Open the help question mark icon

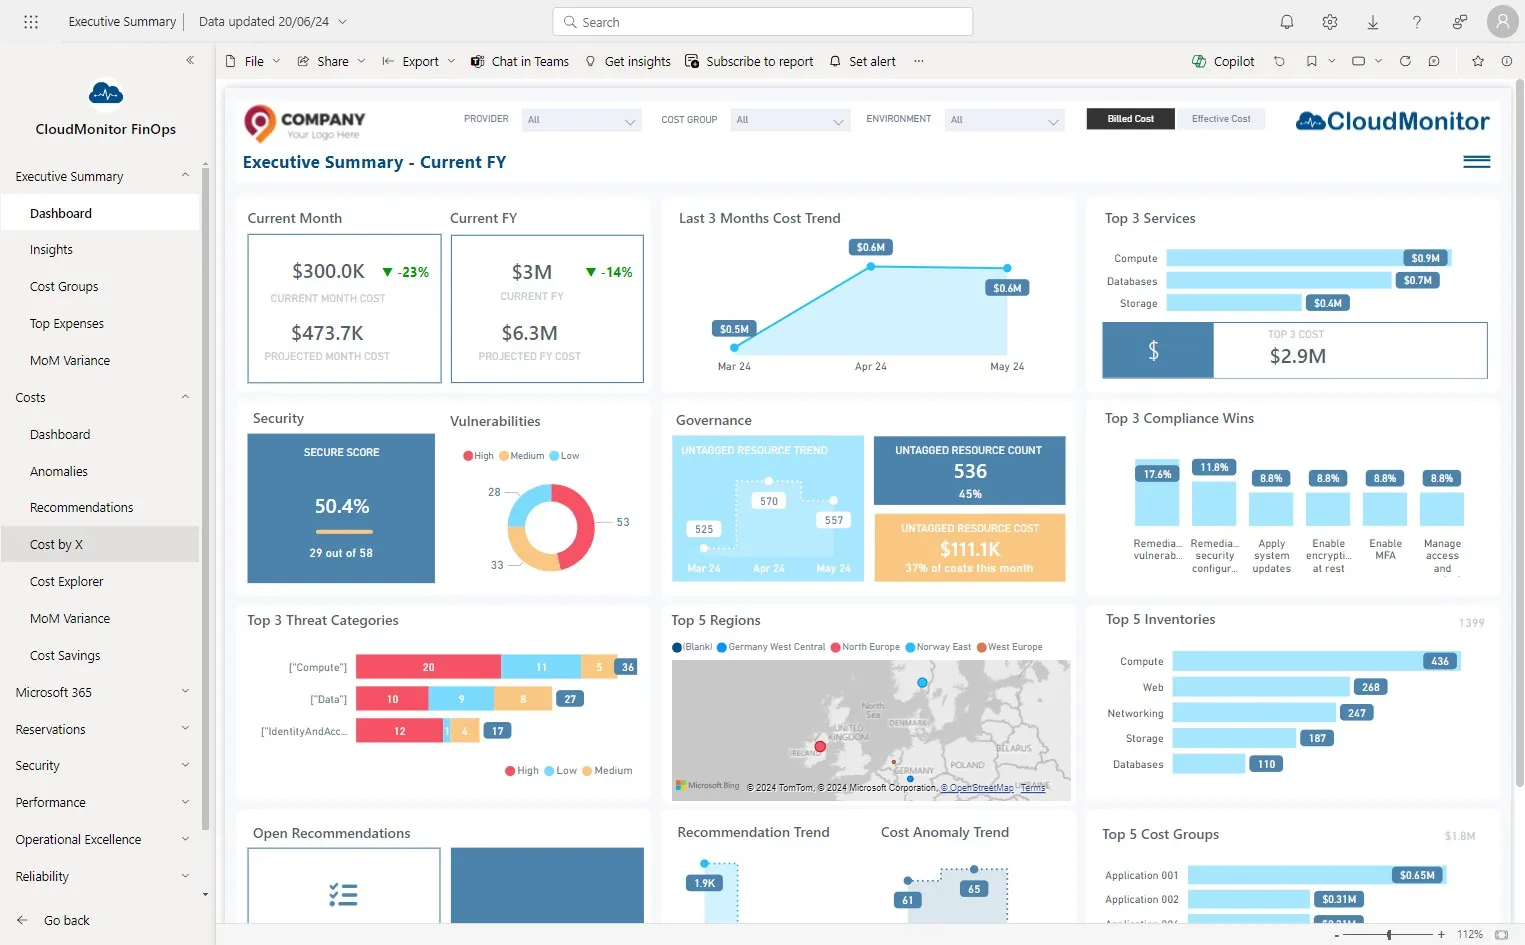coord(1416,21)
